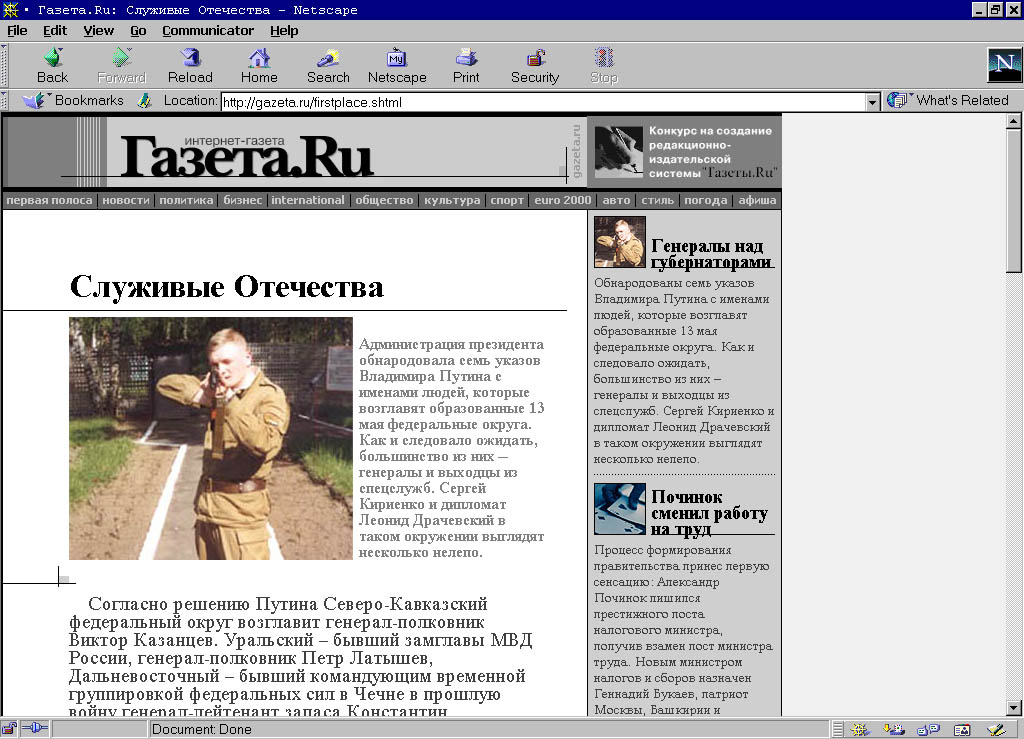Expand the Location URL history dropdown
The width and height of the screenshot is (1024, 739).
872,102
